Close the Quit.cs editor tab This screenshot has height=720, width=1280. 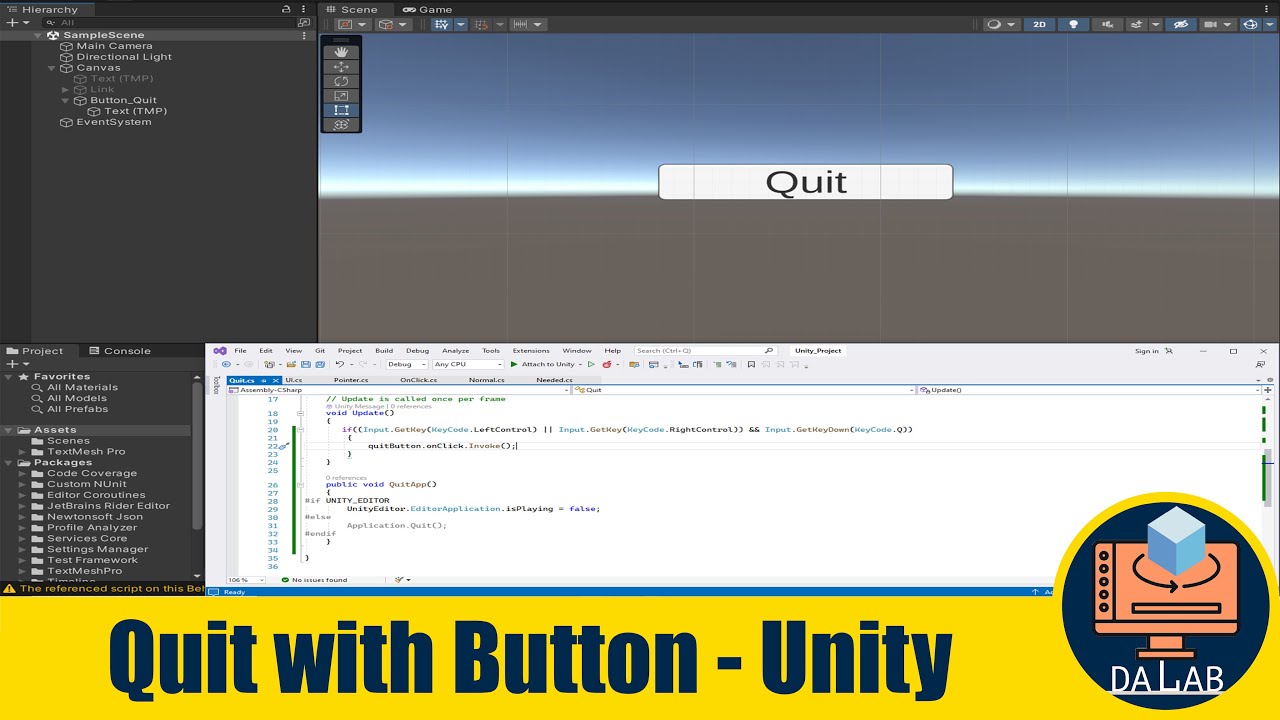coord(276,380)
